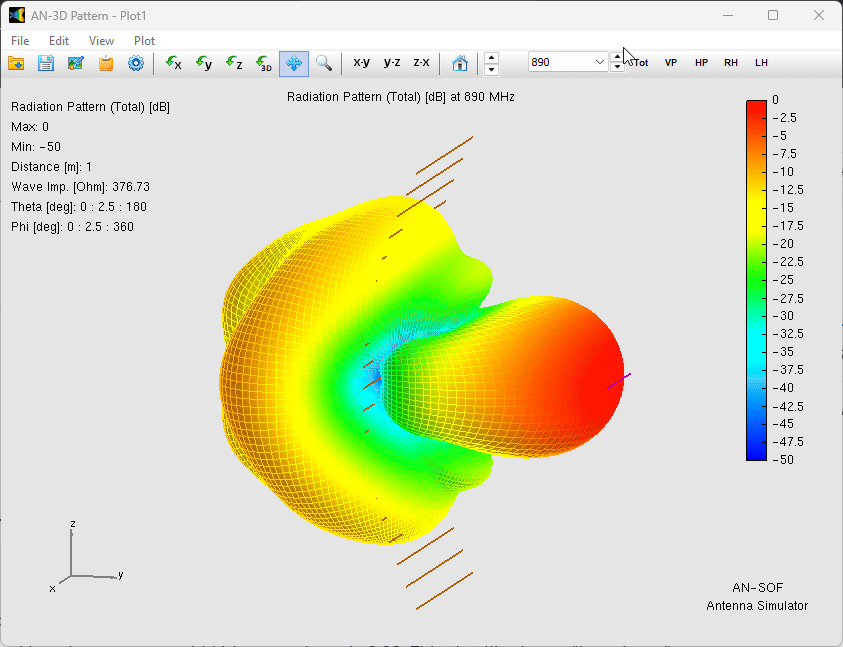Viewport: 843px width, 647px height.
Task: Rotate the pattern around the y axis
Action: [204, 63]
